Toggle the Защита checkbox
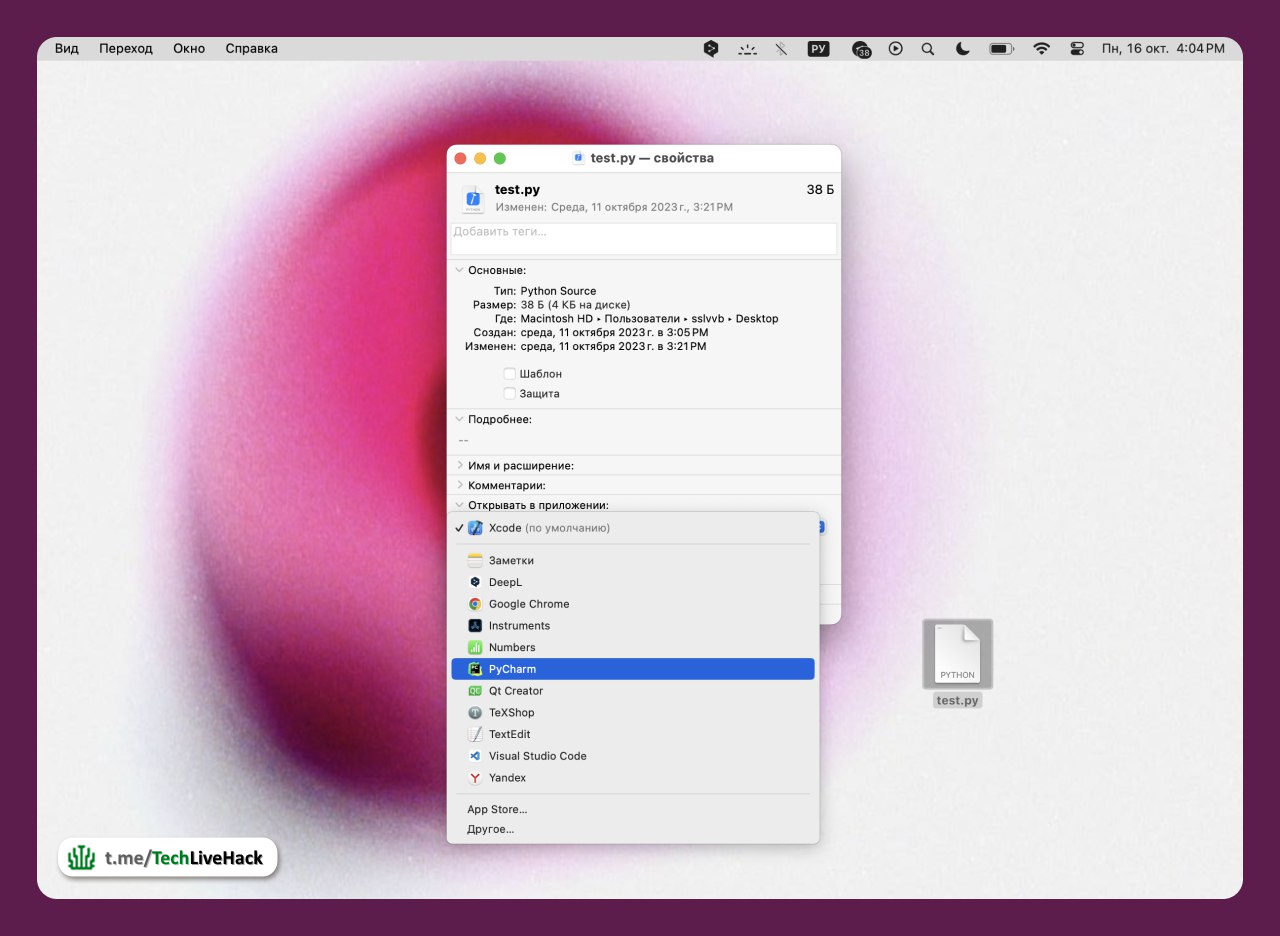Image resolution: width=1280 pixels, height=936 pixels. [x=510, y=394]
